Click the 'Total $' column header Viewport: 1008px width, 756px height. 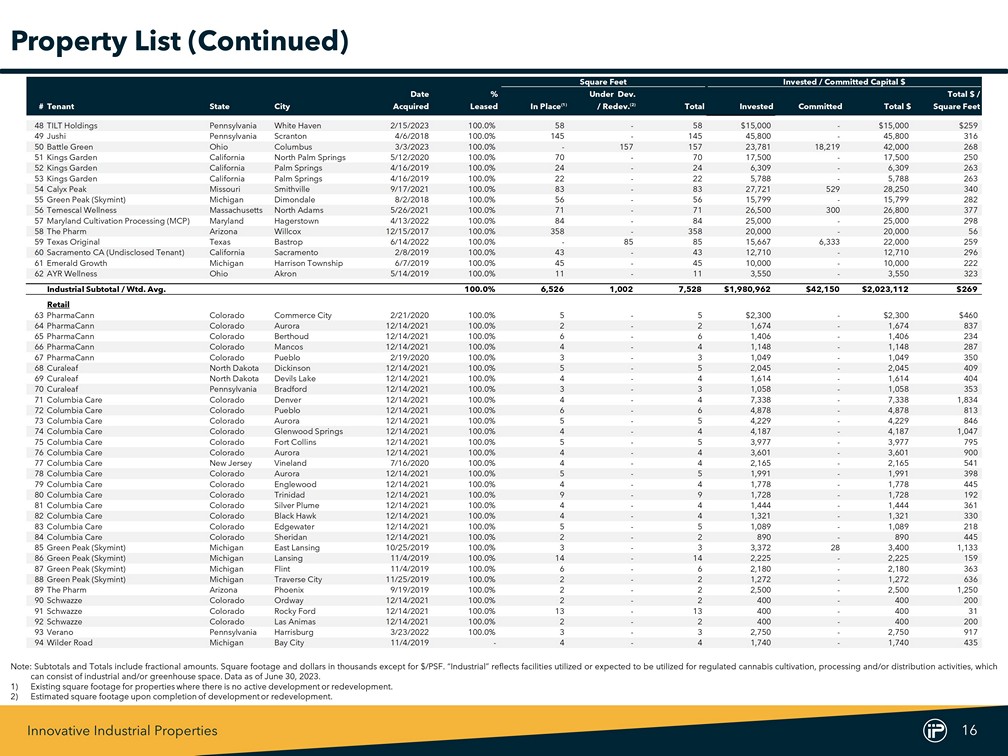coord(897,106)
